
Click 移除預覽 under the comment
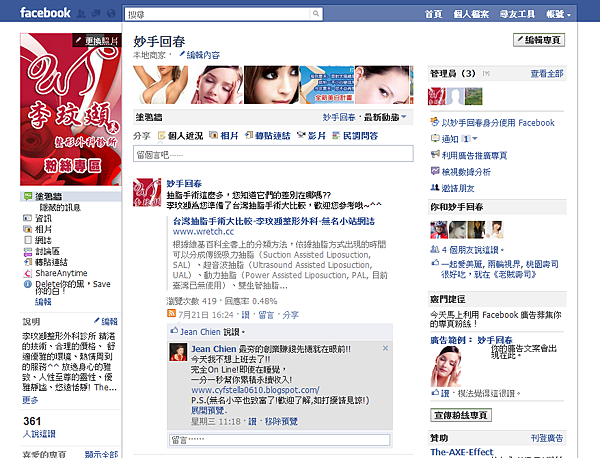coord(281,422)
